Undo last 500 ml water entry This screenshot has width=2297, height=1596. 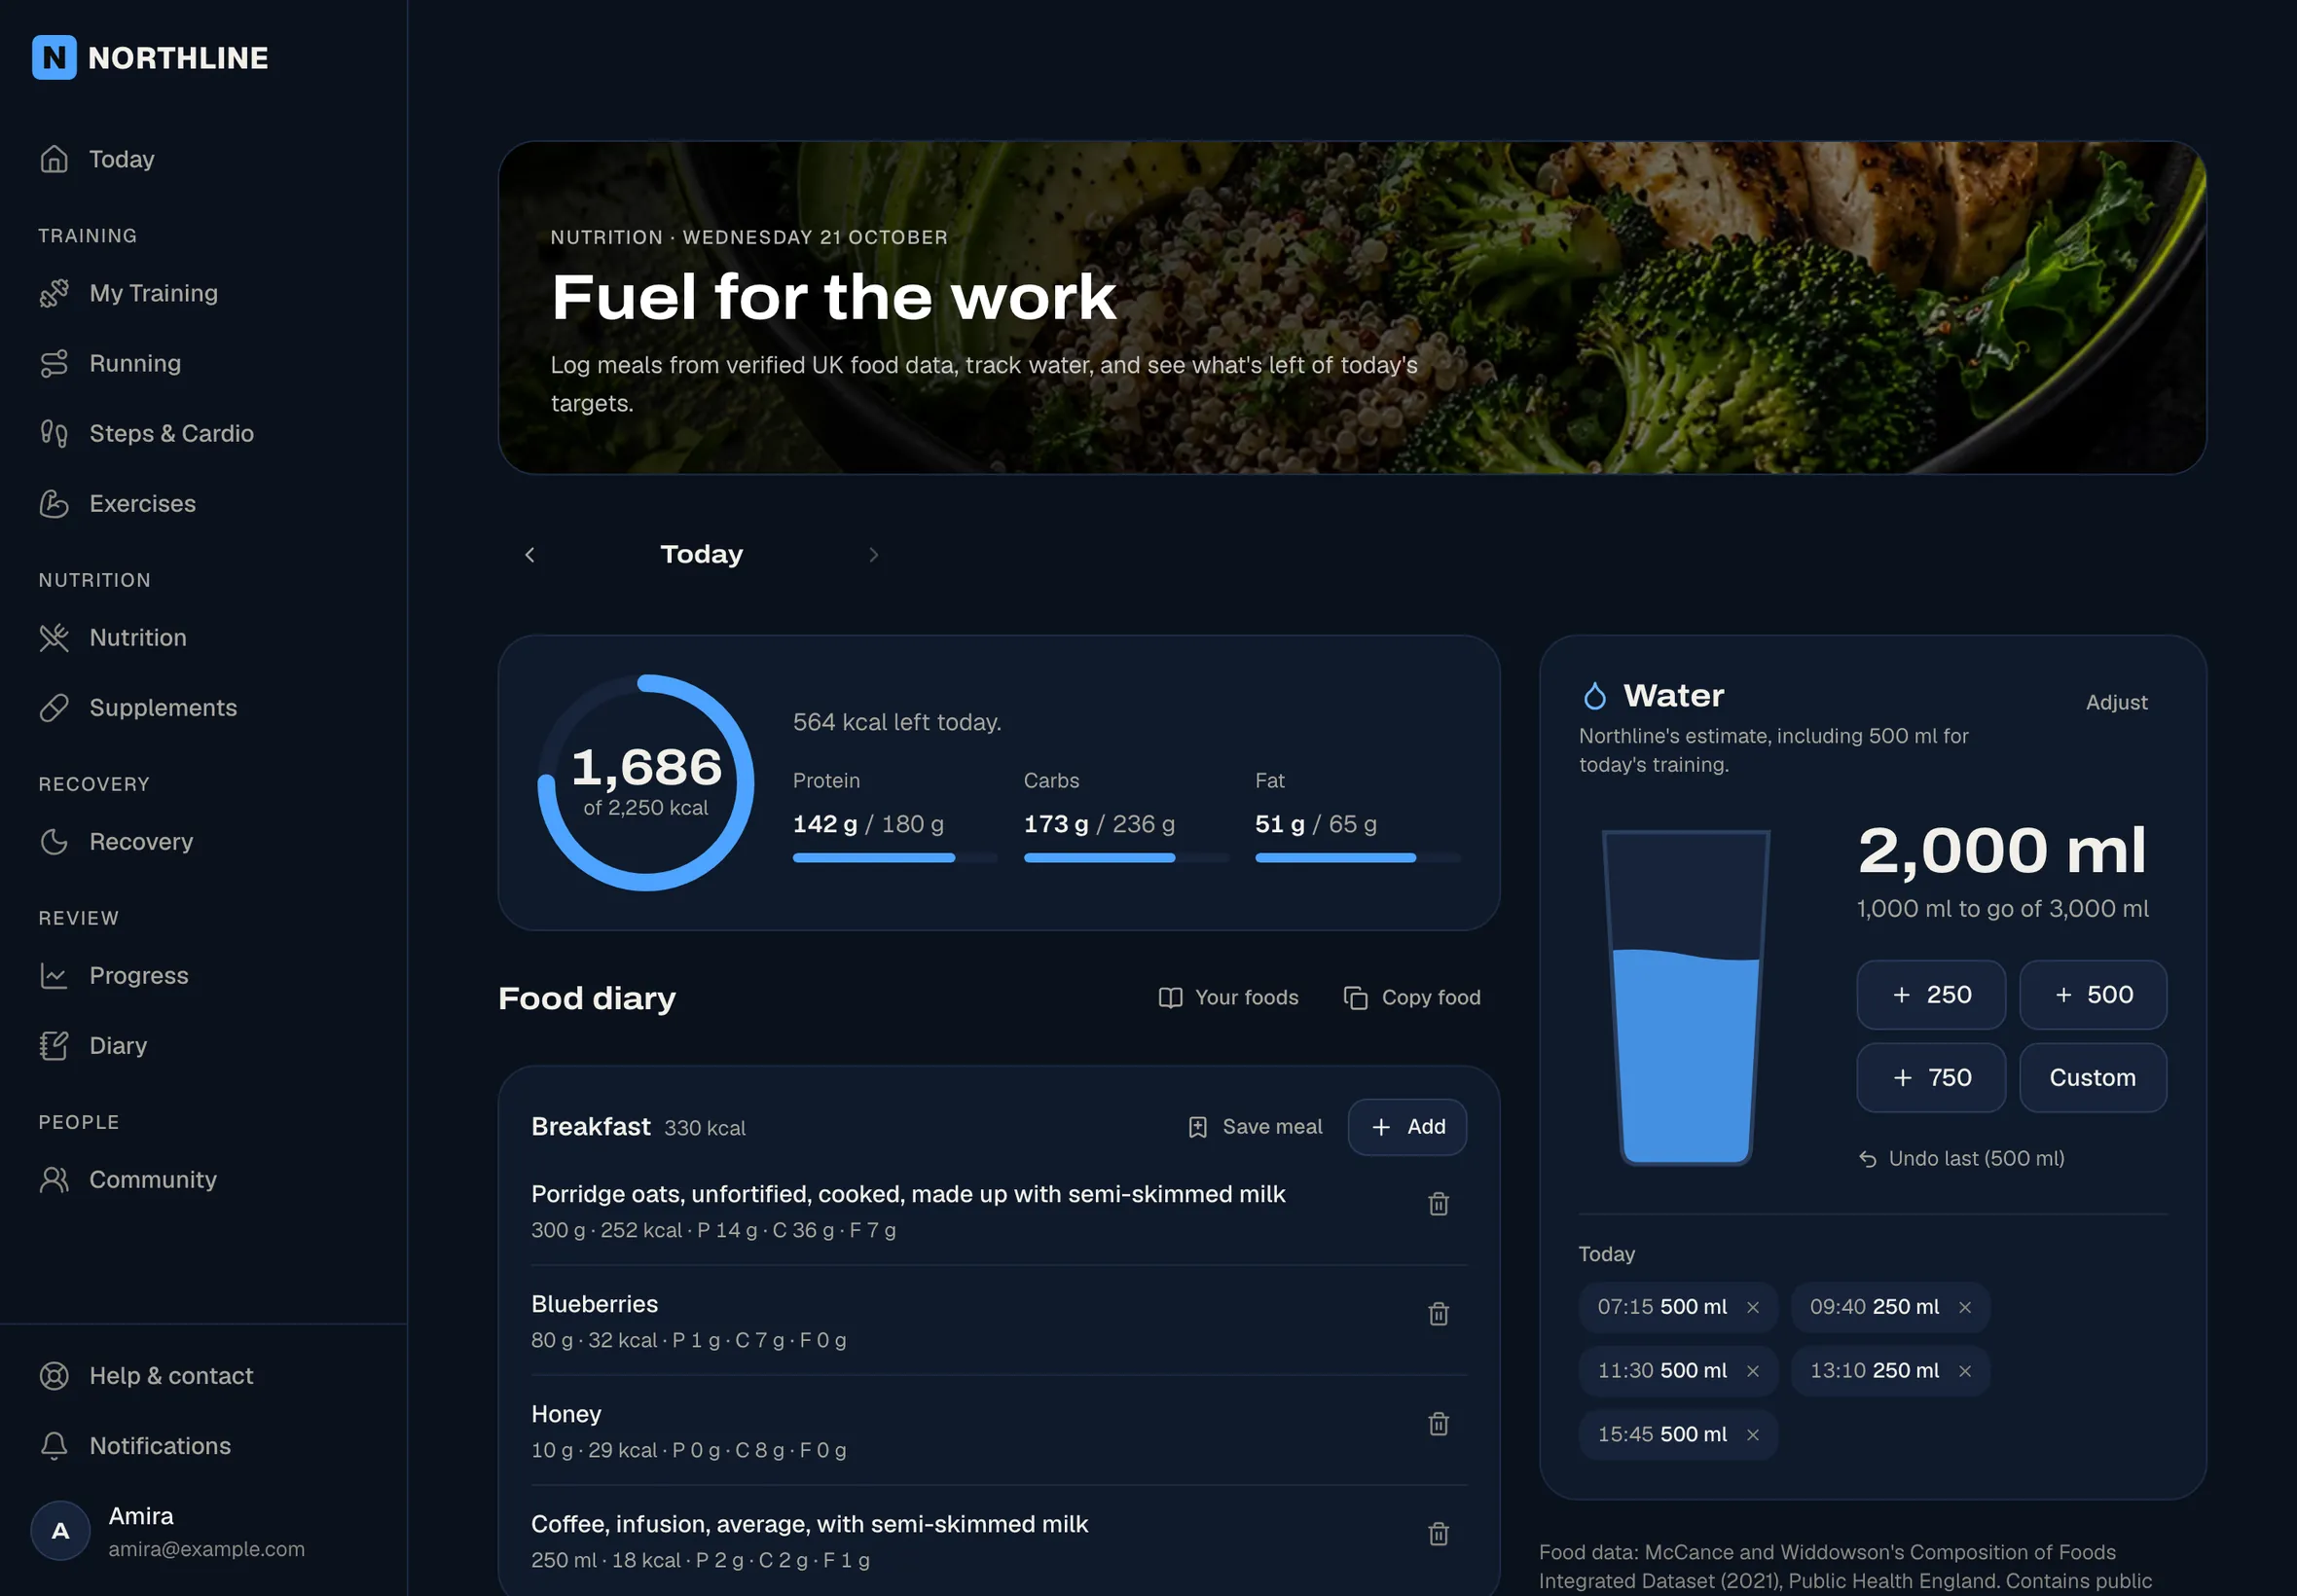pyautogui.click(x=1960, y=1158)
